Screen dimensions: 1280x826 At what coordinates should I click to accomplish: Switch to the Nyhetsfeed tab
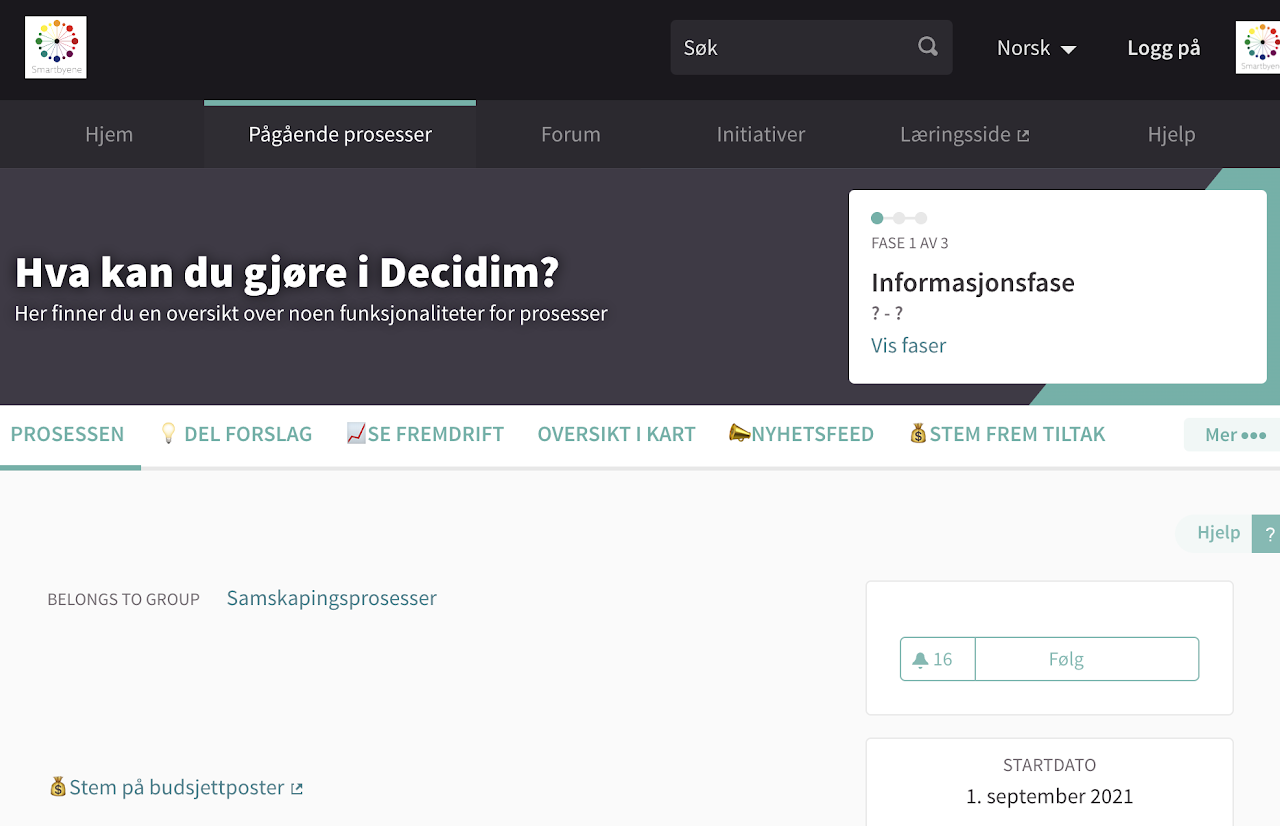(x=802, y=434)
